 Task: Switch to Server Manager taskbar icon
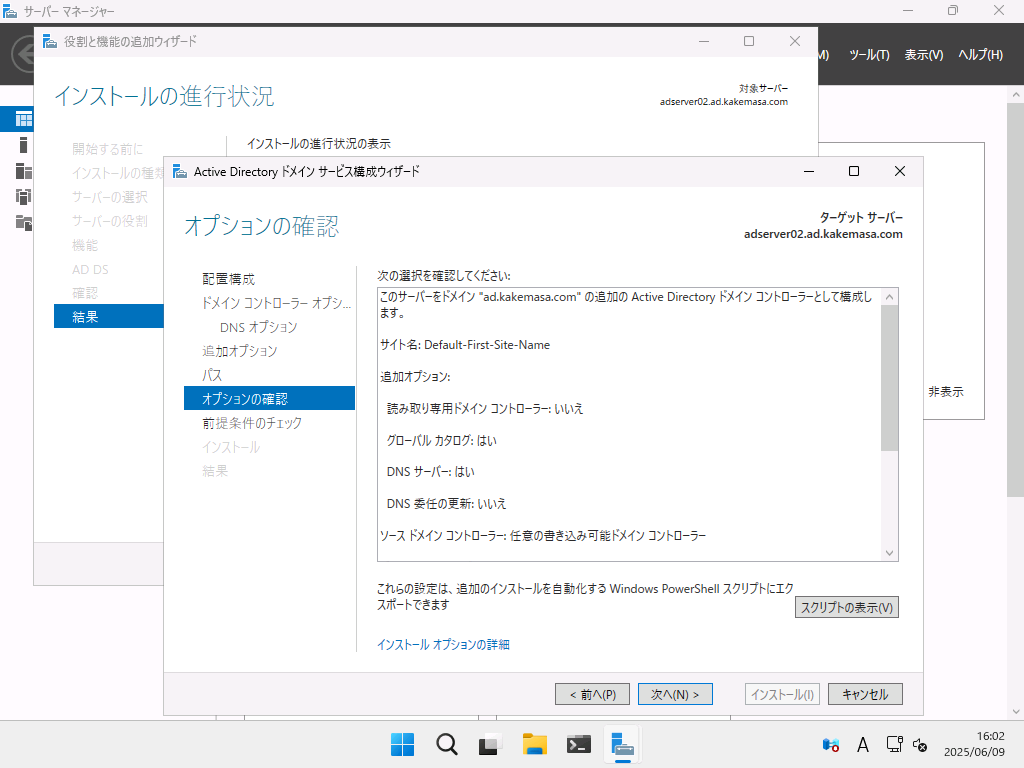(x=622, y=744)
